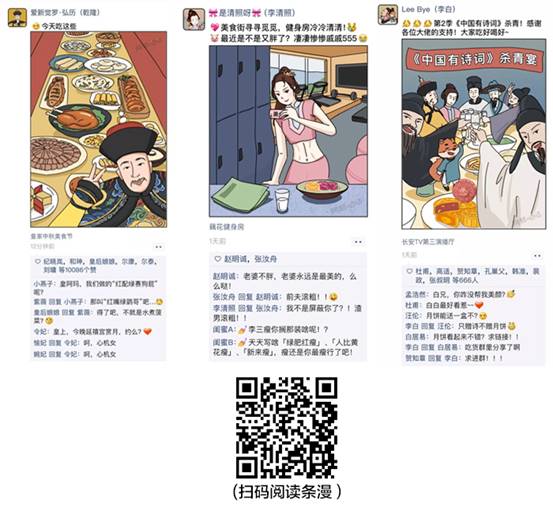Select username Lee Bye（李白）
The height and width of the screenshot is (507, 553).
pos(429,10)
